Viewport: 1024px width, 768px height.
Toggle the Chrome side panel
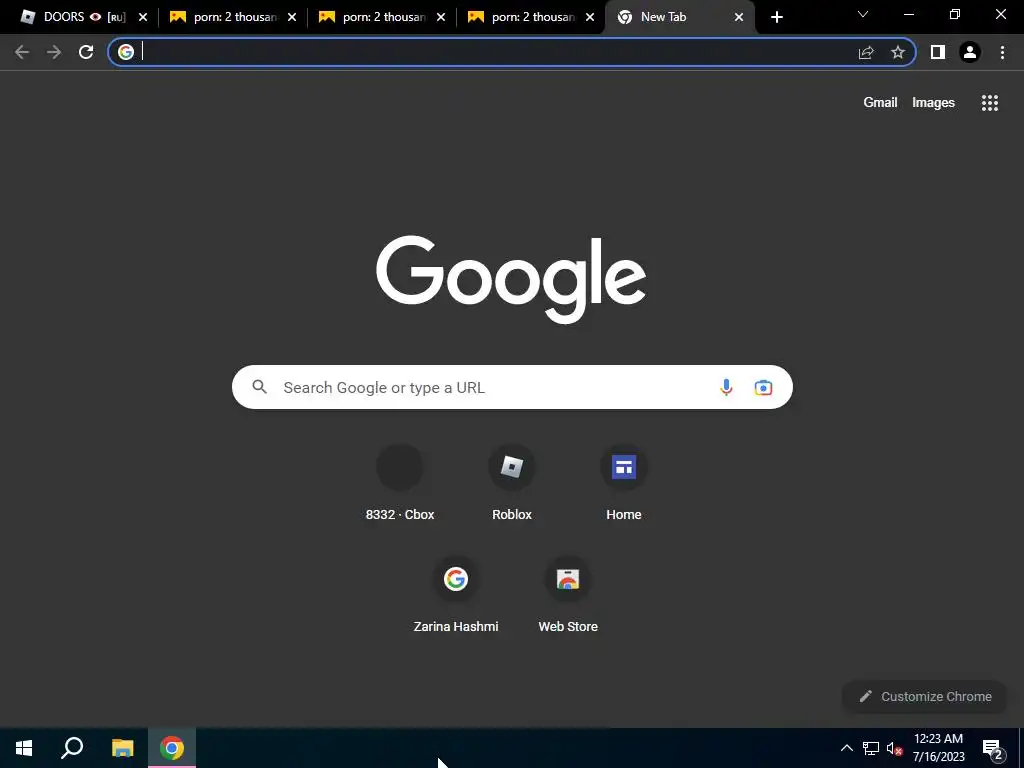938,52
